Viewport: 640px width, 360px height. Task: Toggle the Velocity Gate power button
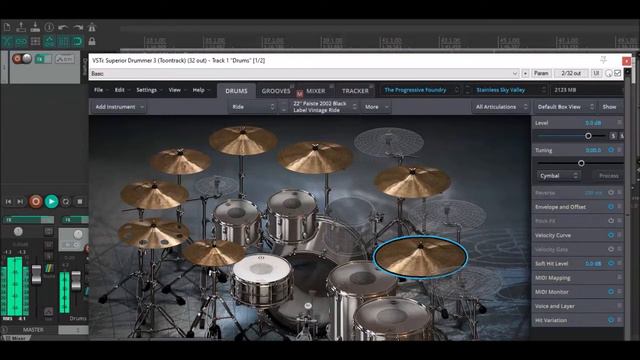(611, 249)
